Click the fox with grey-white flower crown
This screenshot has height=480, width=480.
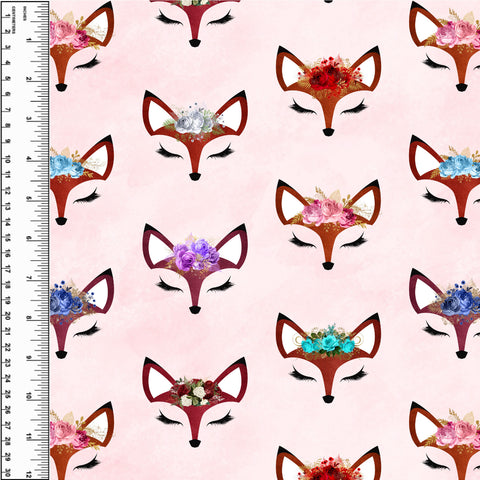click(x=195, y=135)
